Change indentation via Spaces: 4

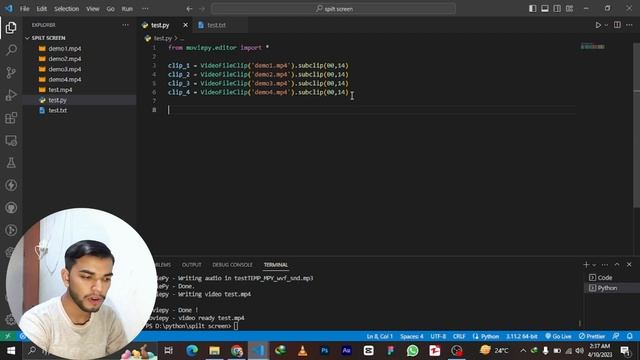pyautogui.click(x=411, y=336)
